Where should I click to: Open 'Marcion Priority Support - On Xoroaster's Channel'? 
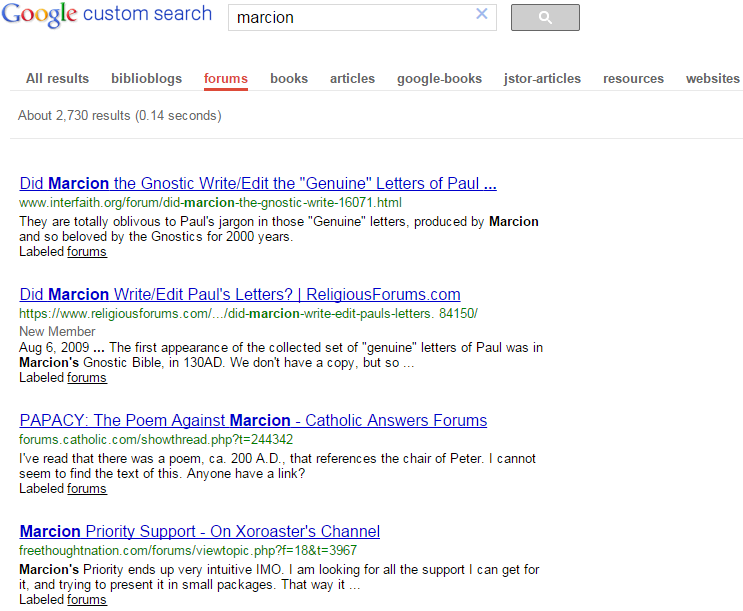tap(199, 531)
